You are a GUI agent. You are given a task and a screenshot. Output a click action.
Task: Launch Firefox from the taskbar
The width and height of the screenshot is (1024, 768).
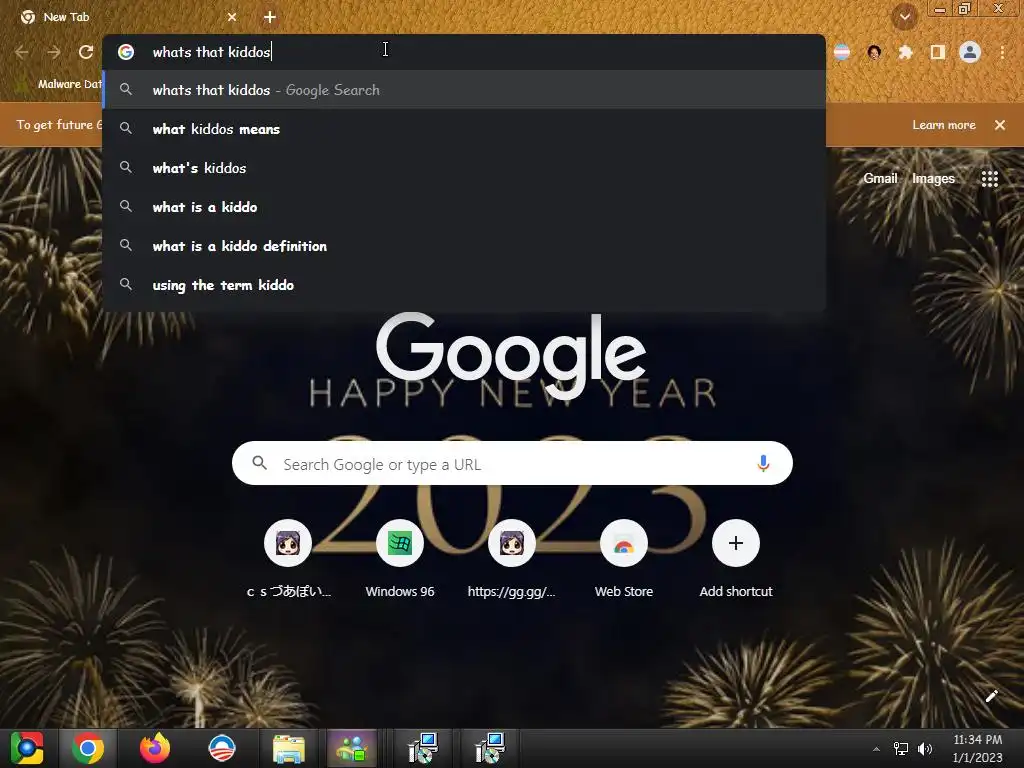[x=155, y=748]
